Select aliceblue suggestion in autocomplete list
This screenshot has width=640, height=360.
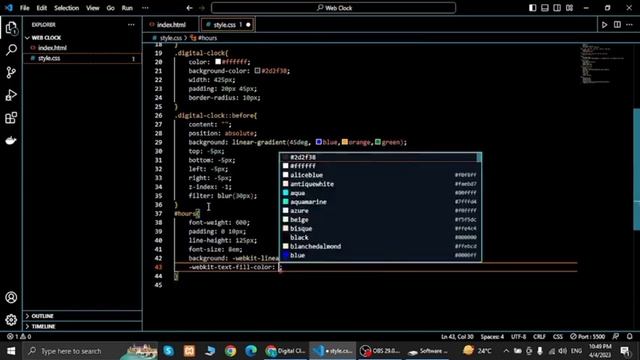pos(380,175)
